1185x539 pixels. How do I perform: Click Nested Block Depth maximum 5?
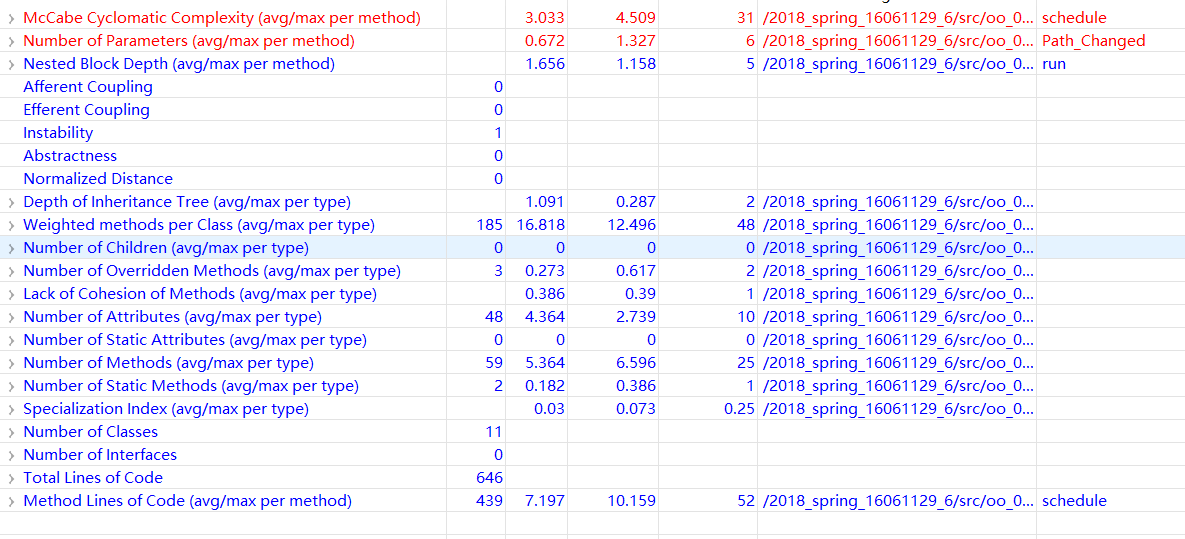coord(750,64)
